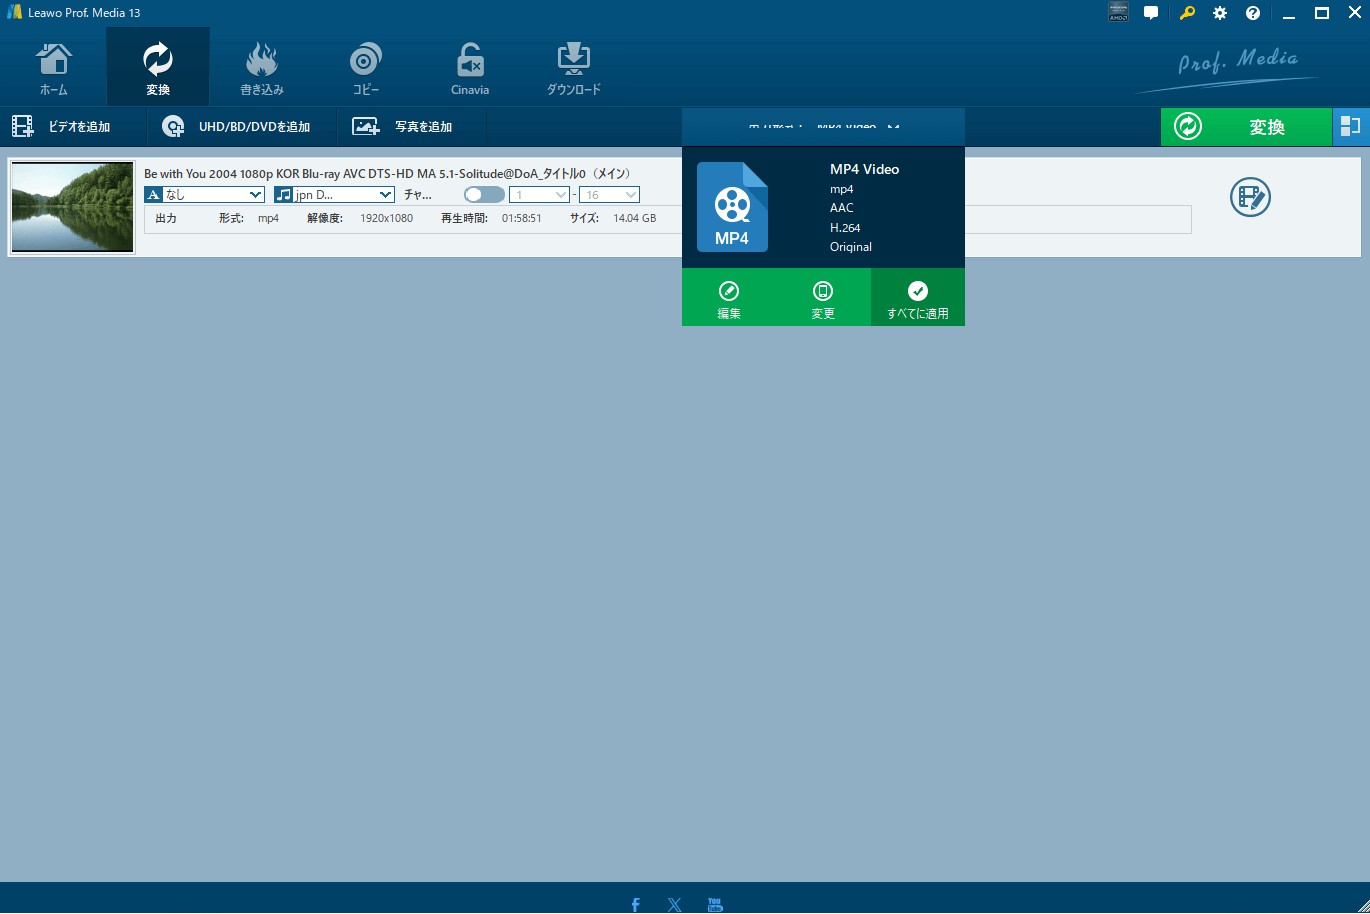This screenshot has width=1370, height=914.
Task: Open the AMD GPU acceleration icon
Action: click(1118, 13)
